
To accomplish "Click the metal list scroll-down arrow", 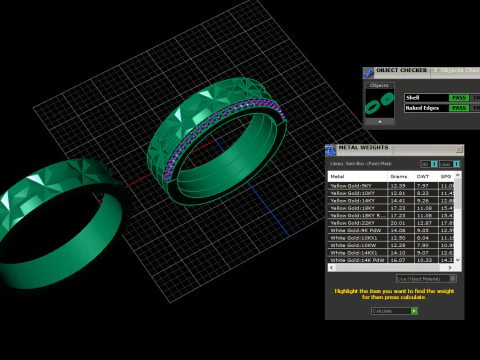I will 458,260.
